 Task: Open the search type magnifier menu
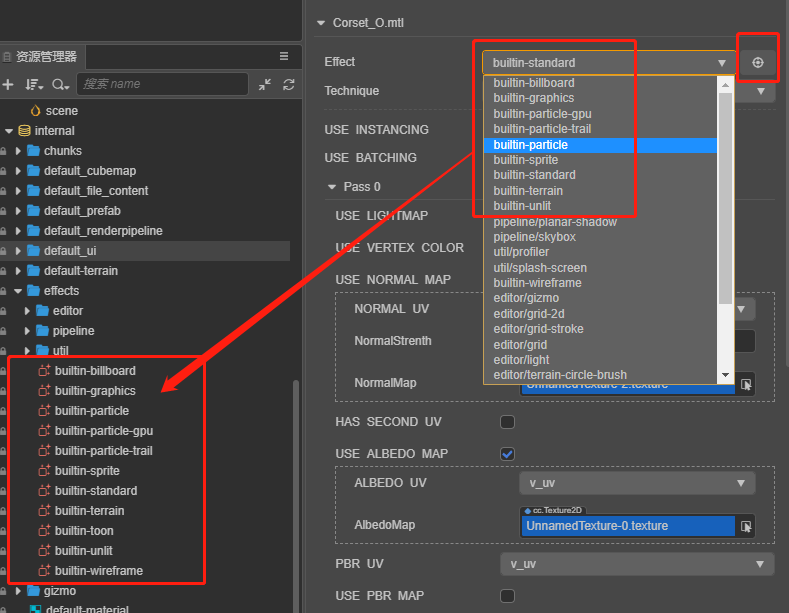(x=60, y=85)
